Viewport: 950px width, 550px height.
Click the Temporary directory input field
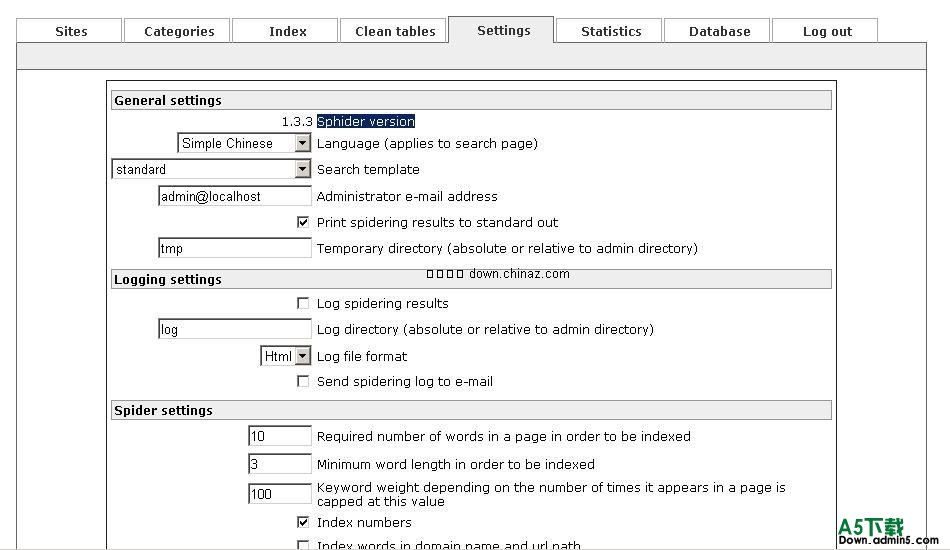(235, 249)
